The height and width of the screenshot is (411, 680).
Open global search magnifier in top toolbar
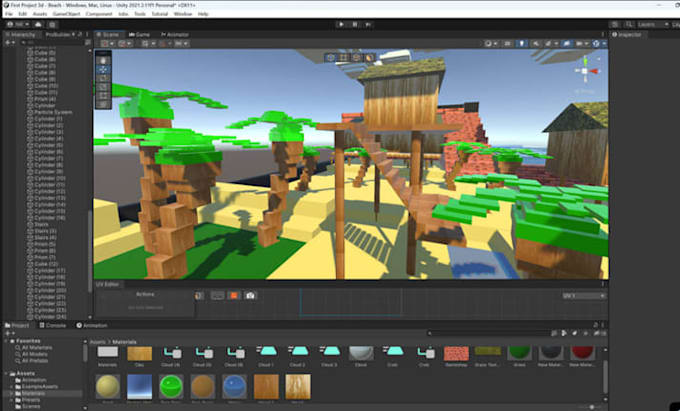(629, 24)
